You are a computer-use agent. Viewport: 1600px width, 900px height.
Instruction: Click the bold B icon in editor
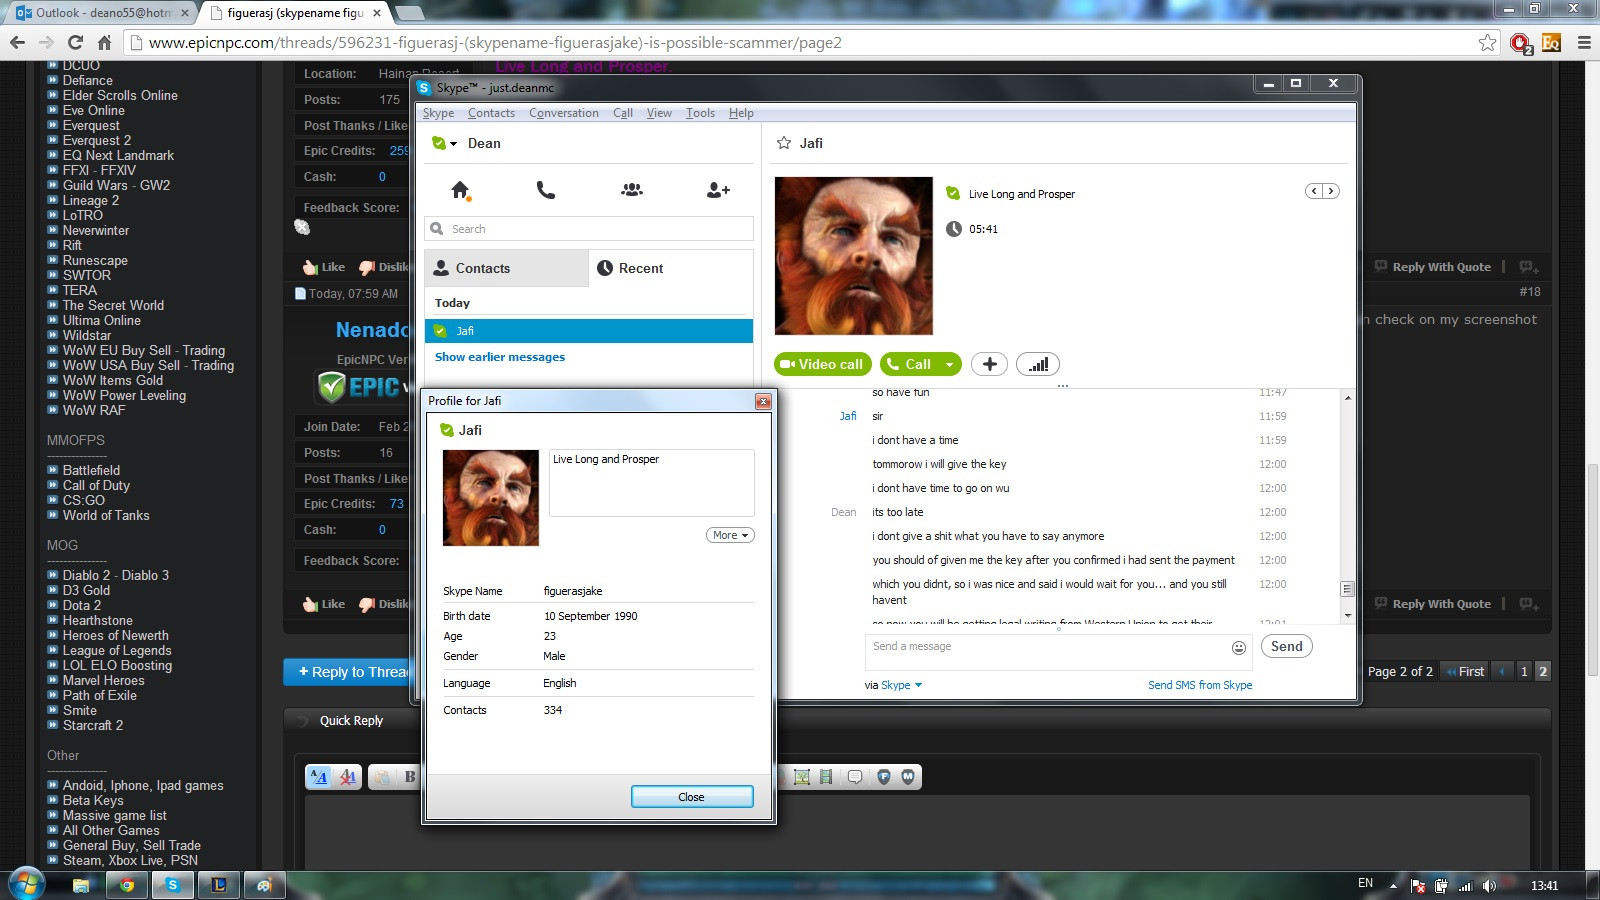410,777
